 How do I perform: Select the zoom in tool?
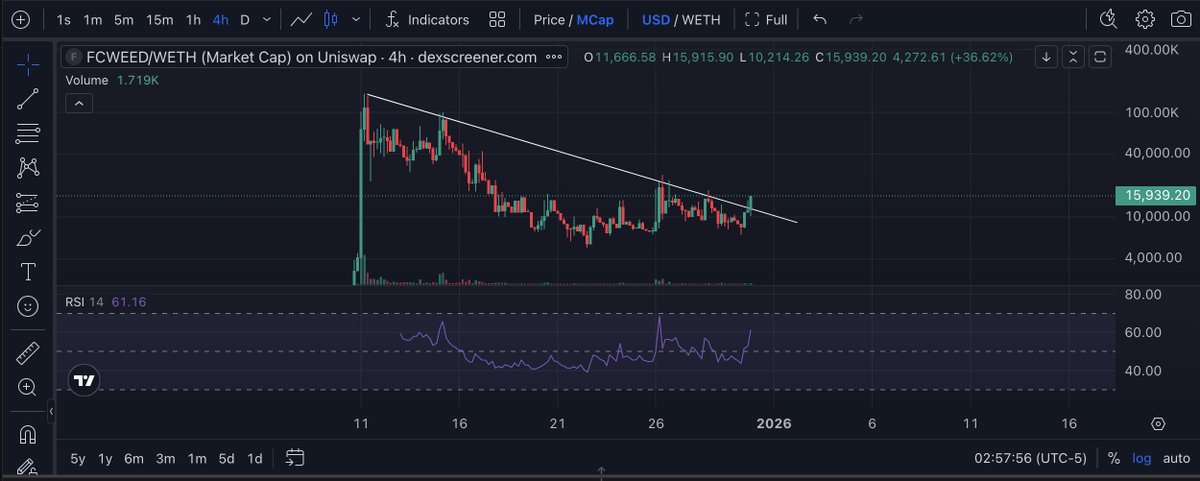point(29,388)
